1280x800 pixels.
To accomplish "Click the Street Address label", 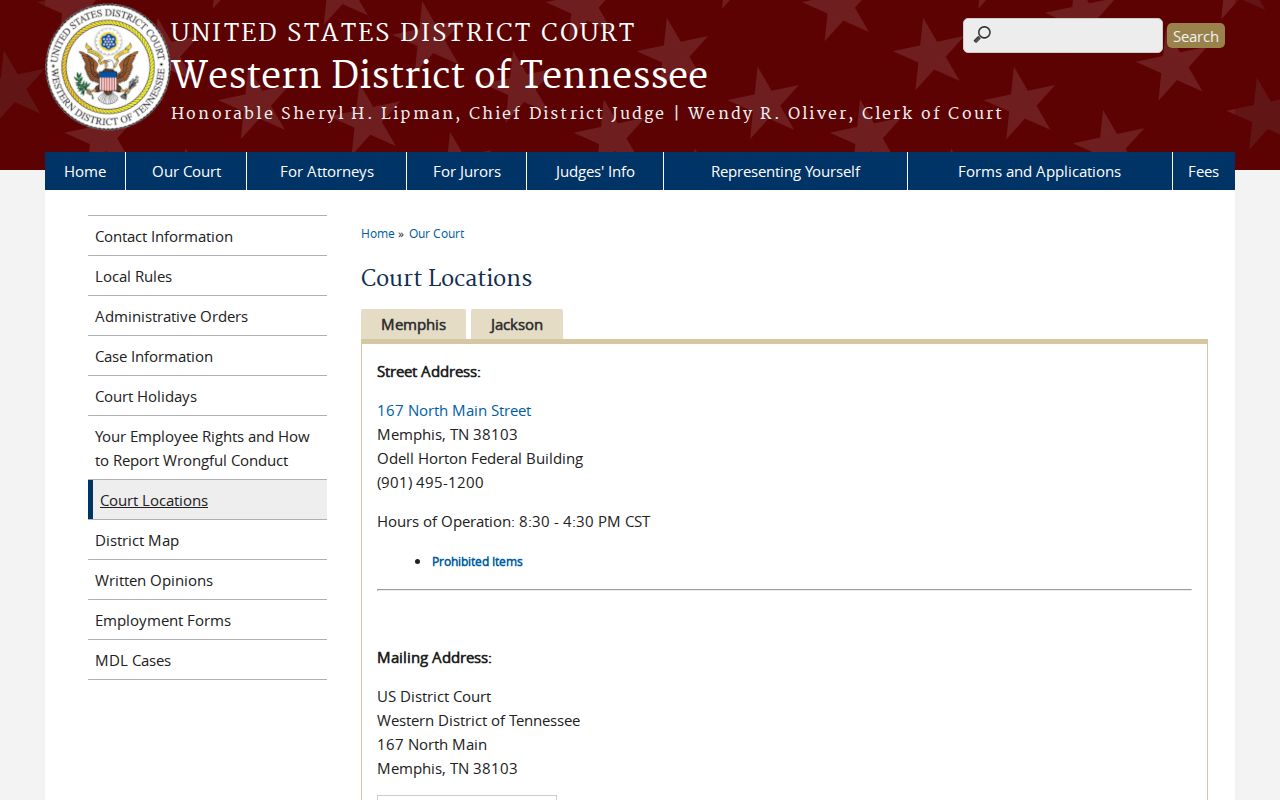I will 428,371.
